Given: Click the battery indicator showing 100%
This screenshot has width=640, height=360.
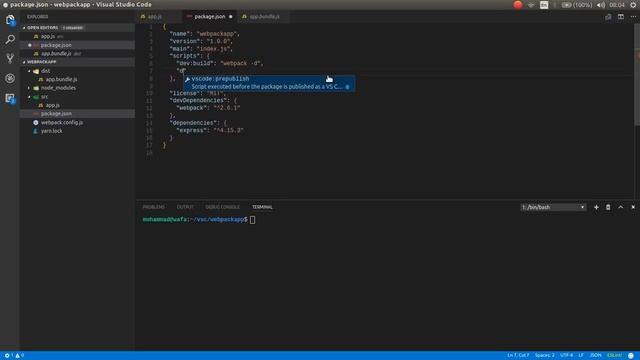Looking at the screenshot, I should 577,5.
